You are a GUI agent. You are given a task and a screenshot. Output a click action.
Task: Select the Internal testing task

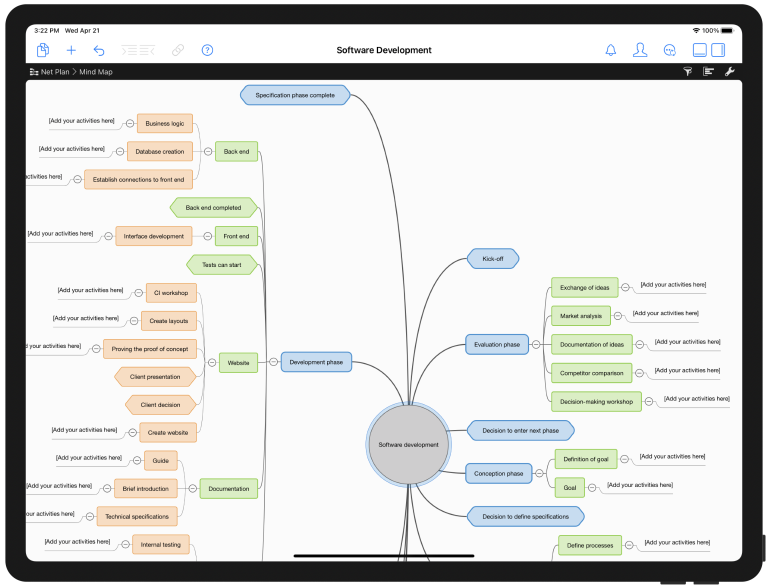tap(161, 544)
